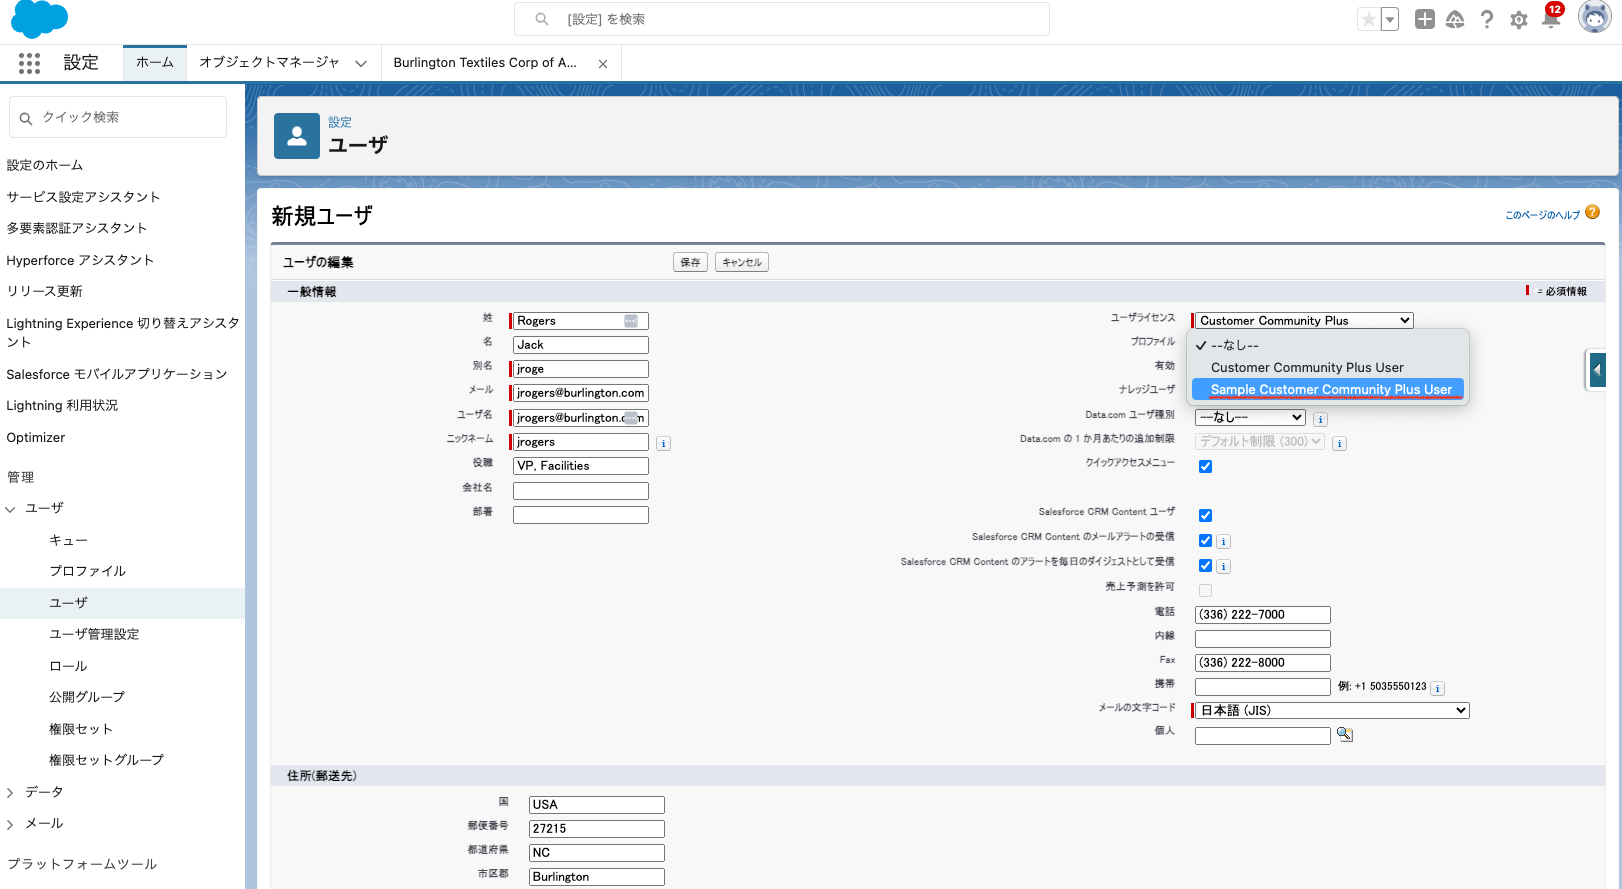Image resolution: width=1622 pixels, height=889 pixels.
Task: Open Optimizer in the sidebar
Action: [36, 437]
